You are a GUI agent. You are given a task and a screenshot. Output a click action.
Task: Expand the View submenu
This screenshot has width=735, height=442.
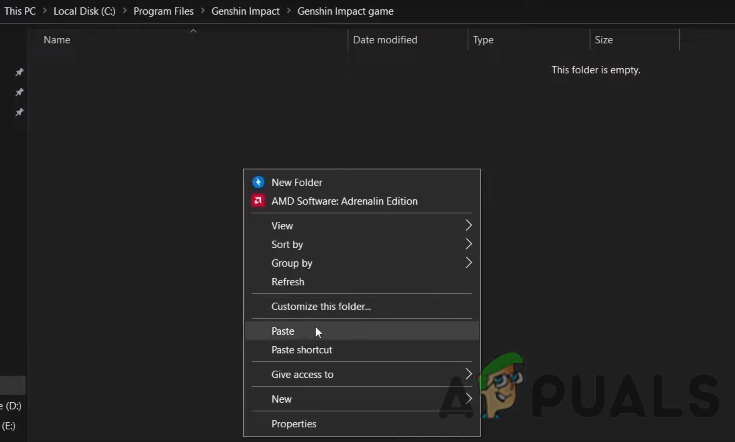point(362,225)
